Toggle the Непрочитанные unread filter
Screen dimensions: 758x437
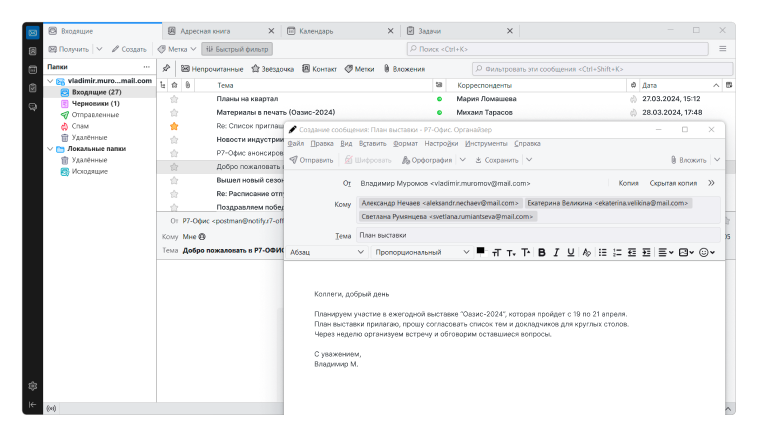[x=211, y=69]
